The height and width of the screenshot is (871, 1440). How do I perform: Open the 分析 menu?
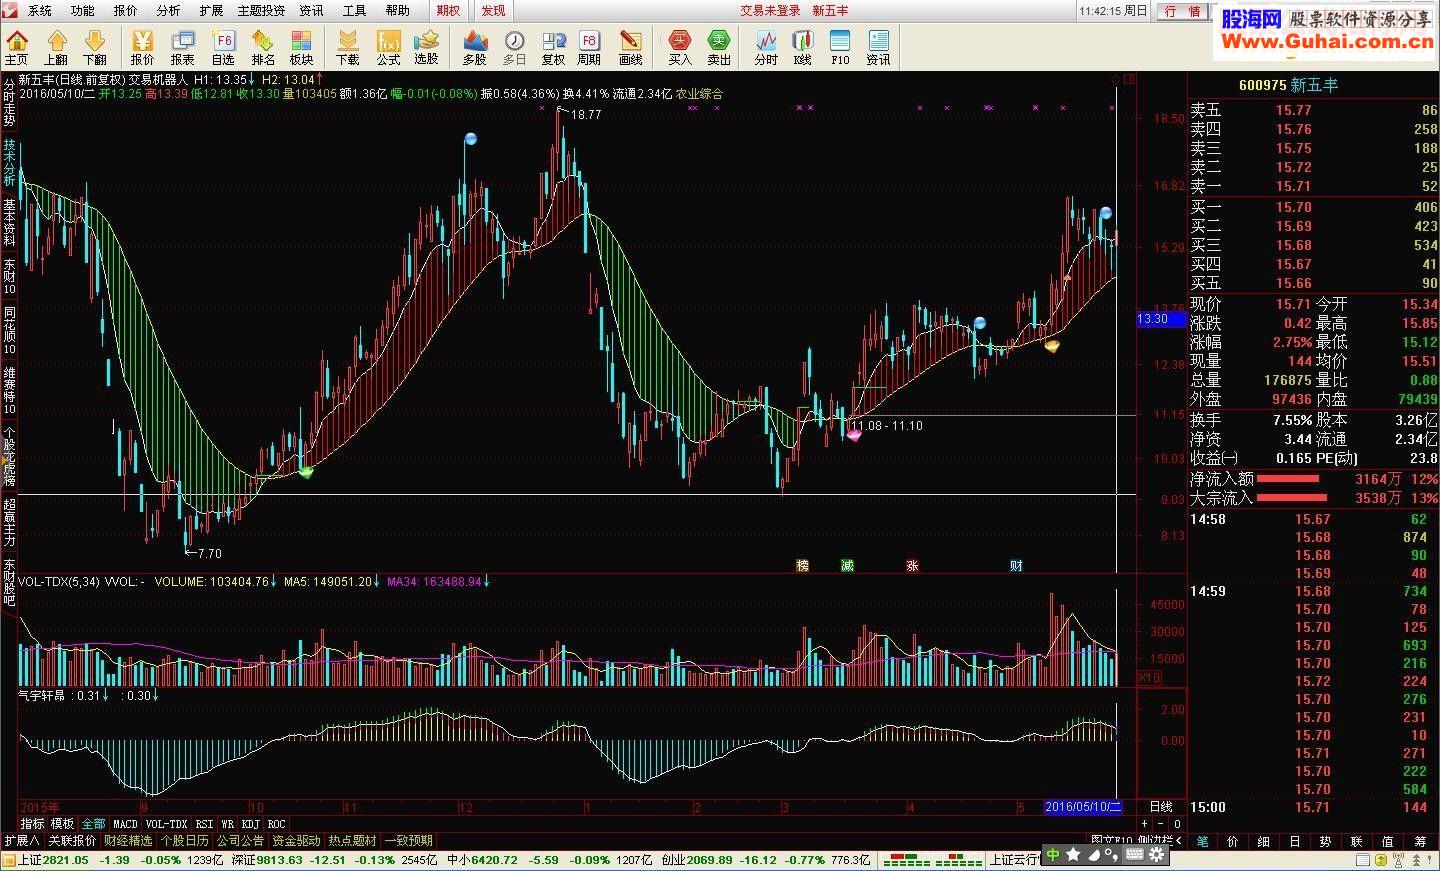[168, 10]
